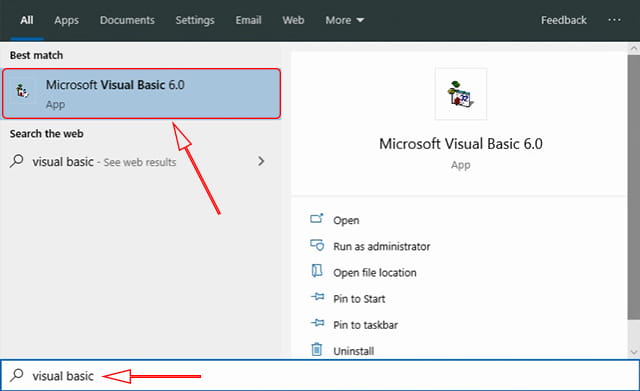Click the large Visual Basic app icon

pos(461,94)
